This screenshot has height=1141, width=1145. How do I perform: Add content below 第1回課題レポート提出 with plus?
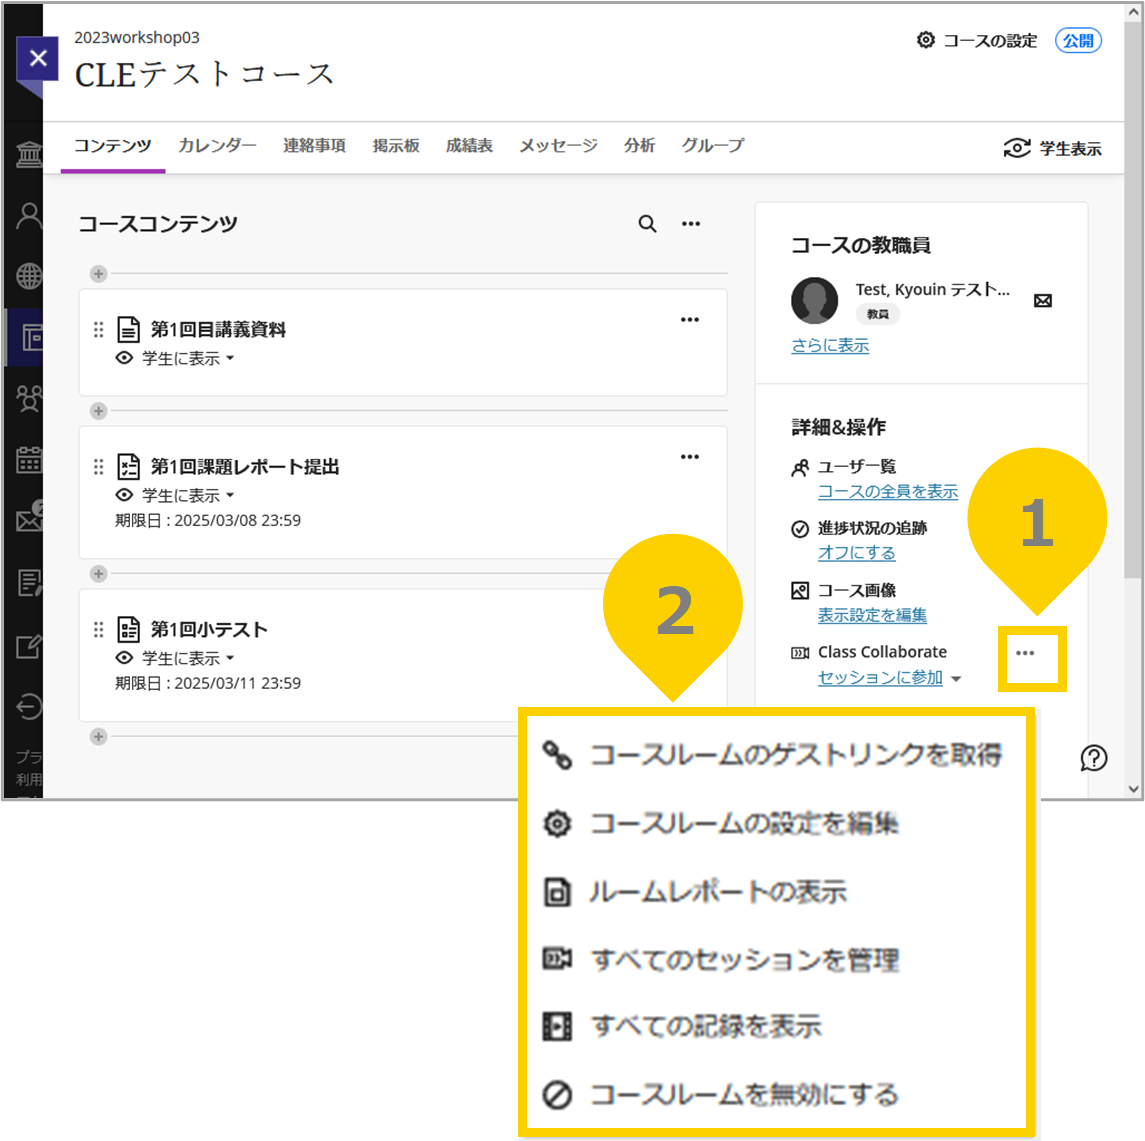pyautogui.click(x=99, y=574)
